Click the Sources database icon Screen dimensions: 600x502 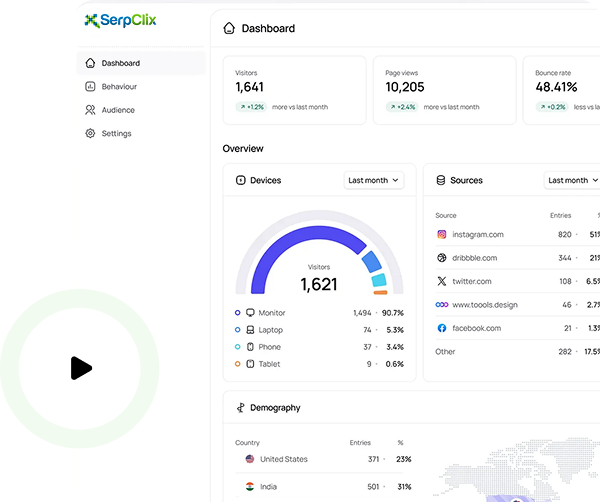pyautogui.click(x=441, y=180)
